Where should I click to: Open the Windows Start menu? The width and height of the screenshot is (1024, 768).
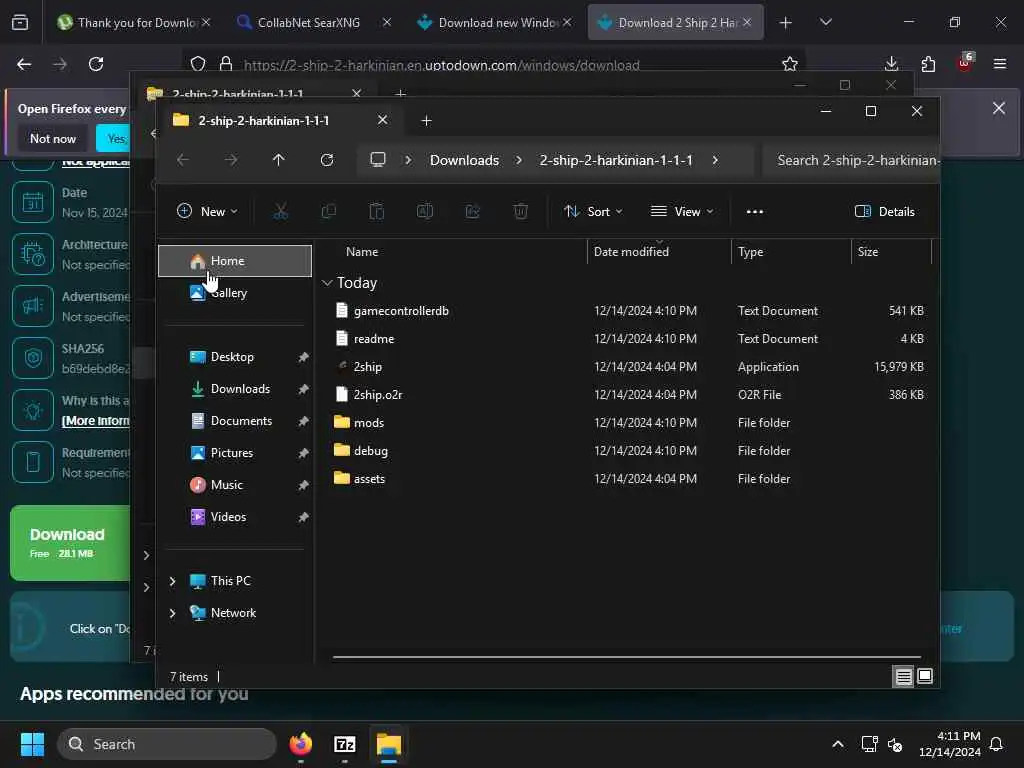pyautogui.click(x=32, y=744)
